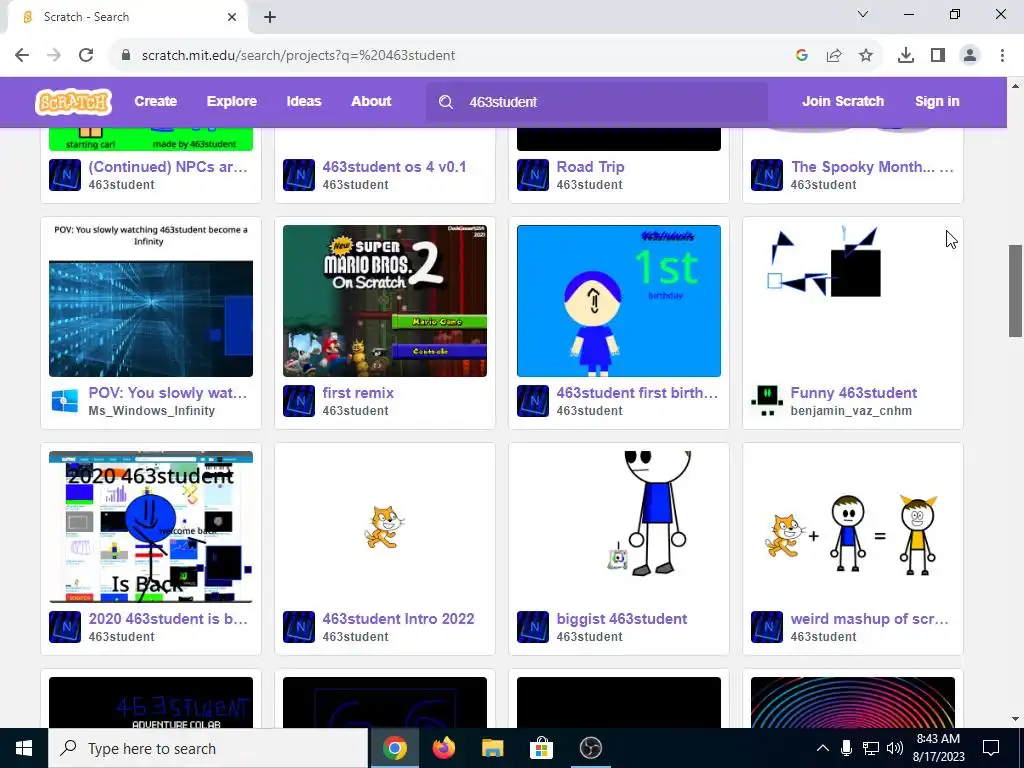This screenshot has height=768, width=1024.
Task: Open '2020 463student is b...' project title
Action: [x=168, y=618]
